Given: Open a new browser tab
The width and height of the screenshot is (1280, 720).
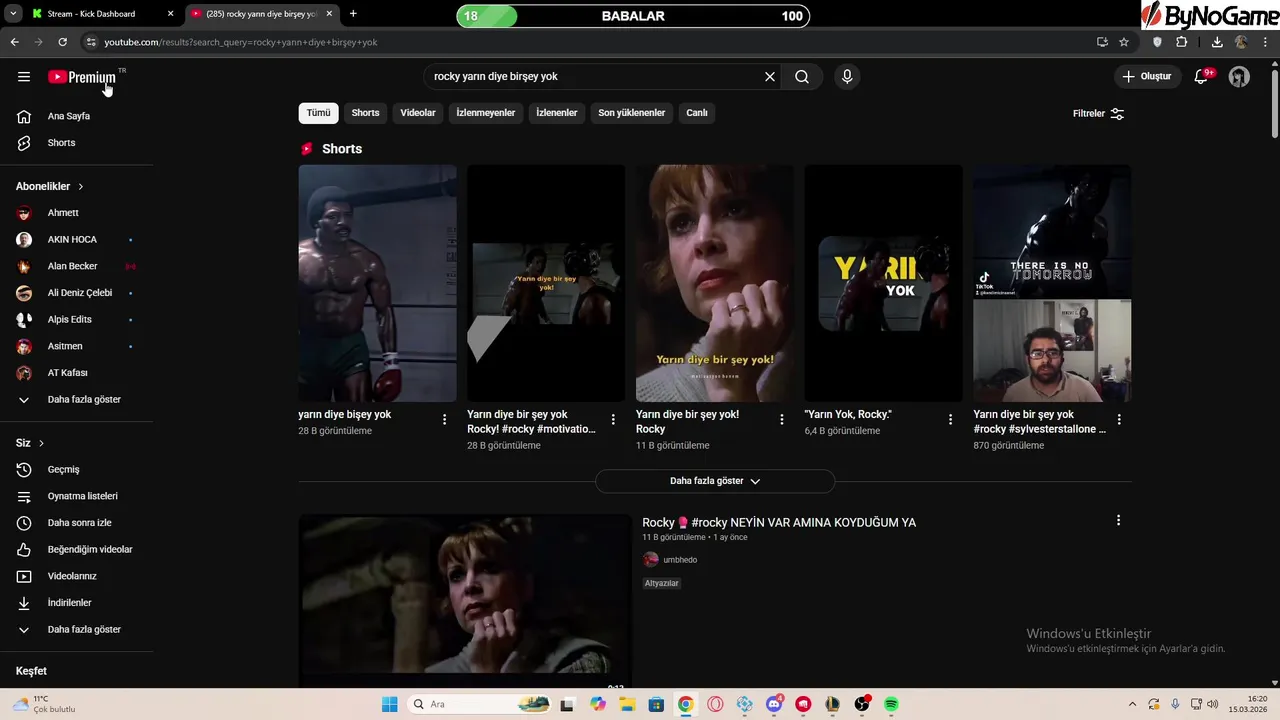Looking at the screenshot, I should [x=353, y=14].
